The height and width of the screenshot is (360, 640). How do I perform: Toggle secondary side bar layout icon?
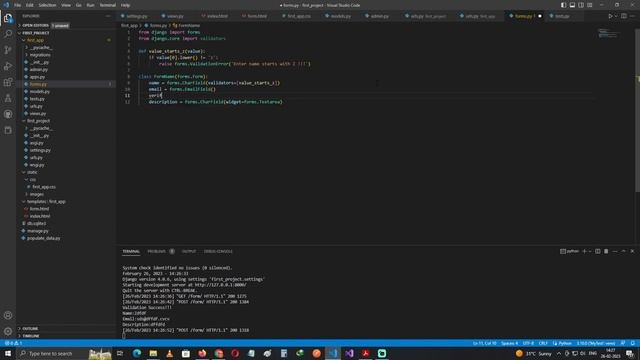tap(581, 5)
